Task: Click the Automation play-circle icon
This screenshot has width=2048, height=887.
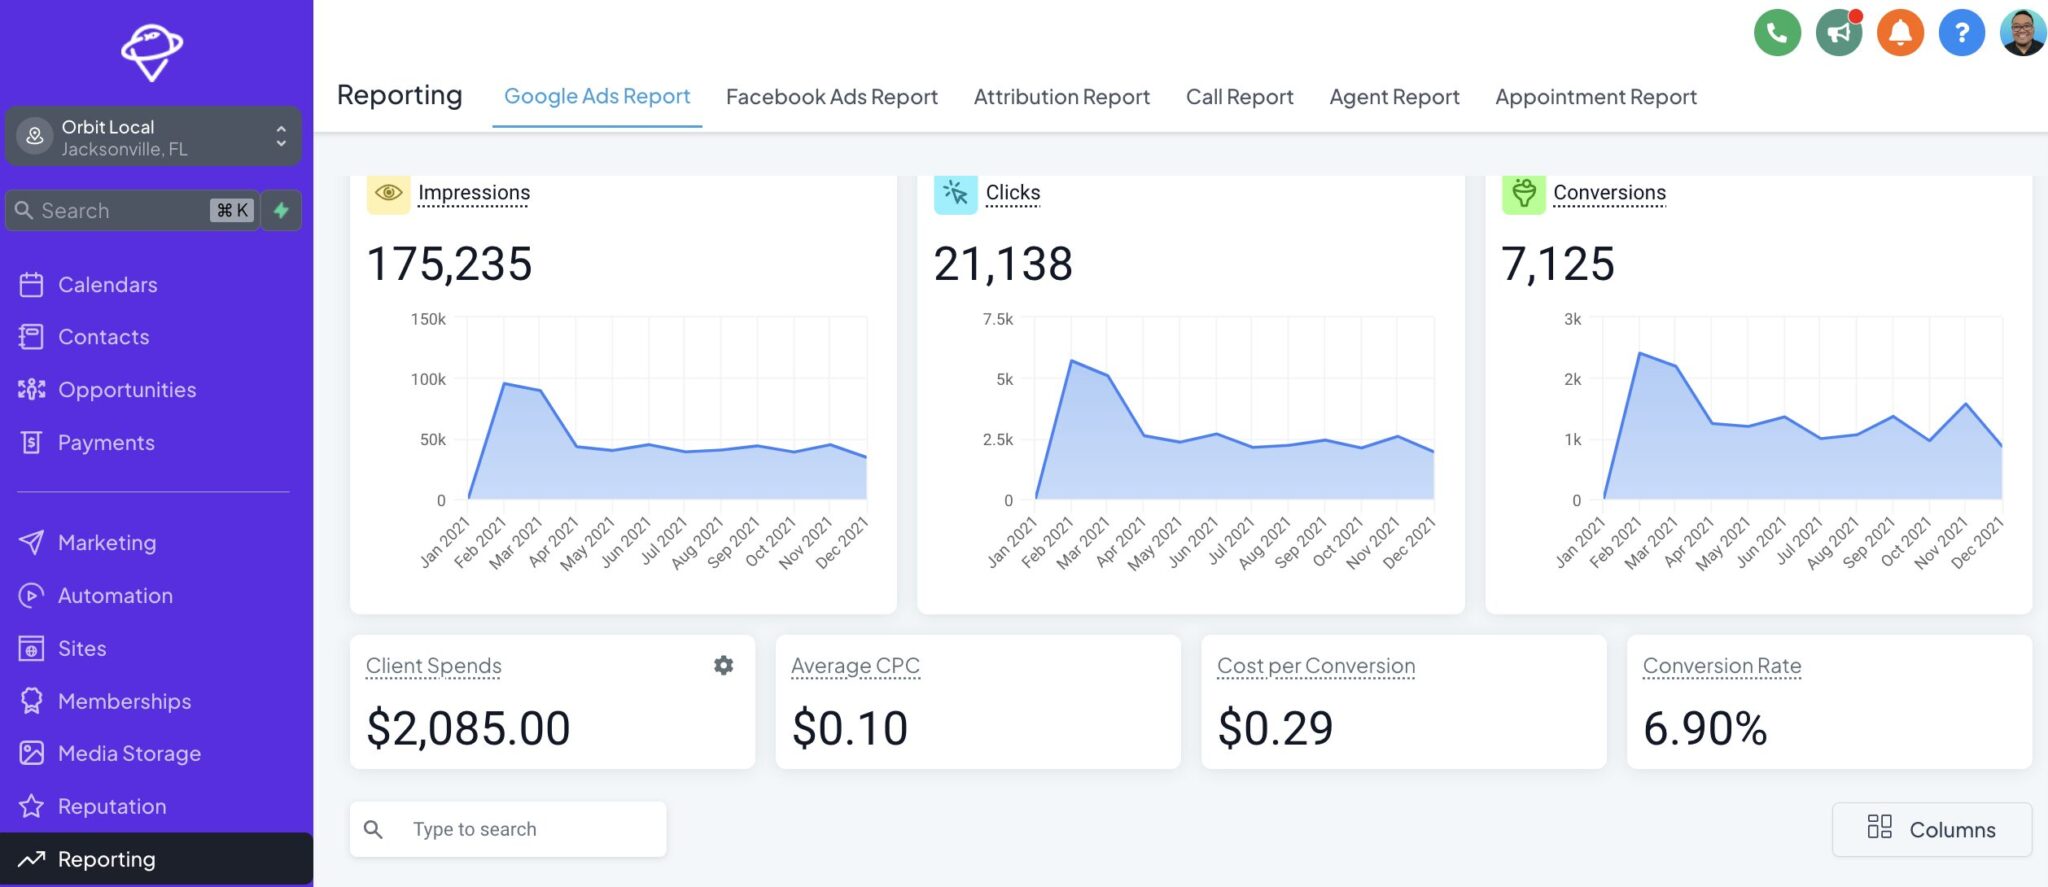Action: (31, 596)
